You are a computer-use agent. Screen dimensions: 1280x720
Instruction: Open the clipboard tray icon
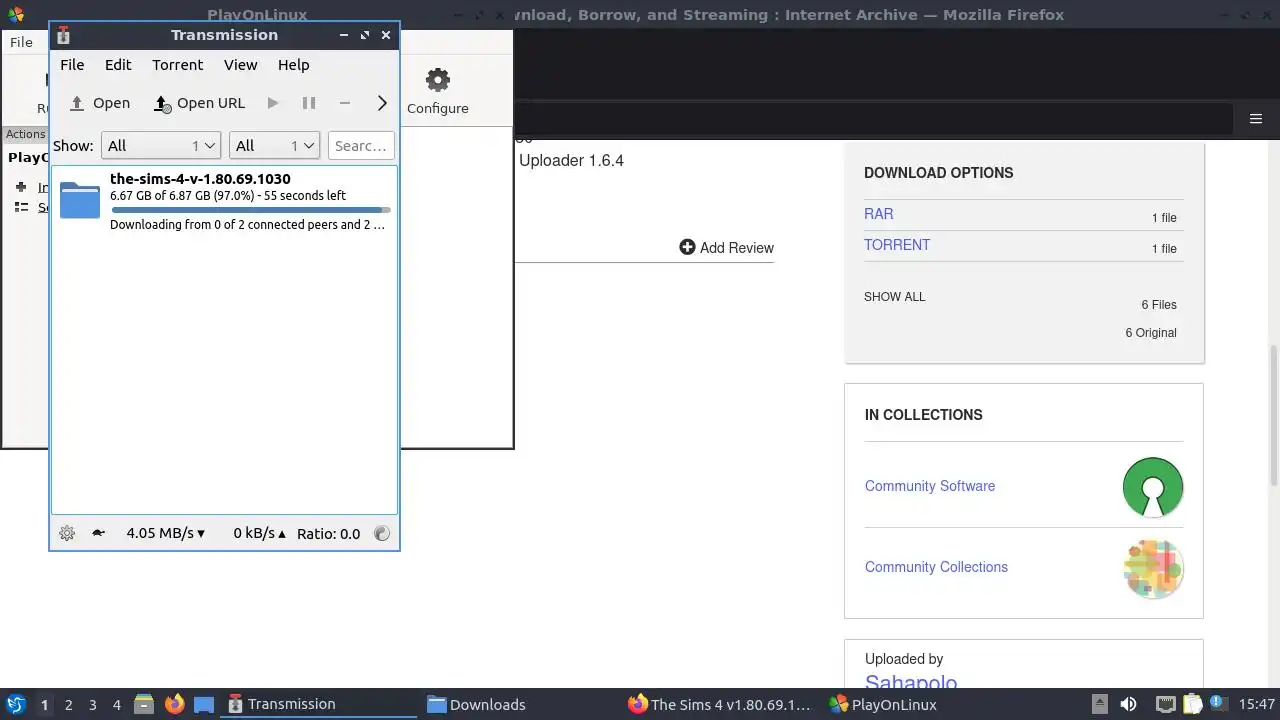pos(1192,704)
